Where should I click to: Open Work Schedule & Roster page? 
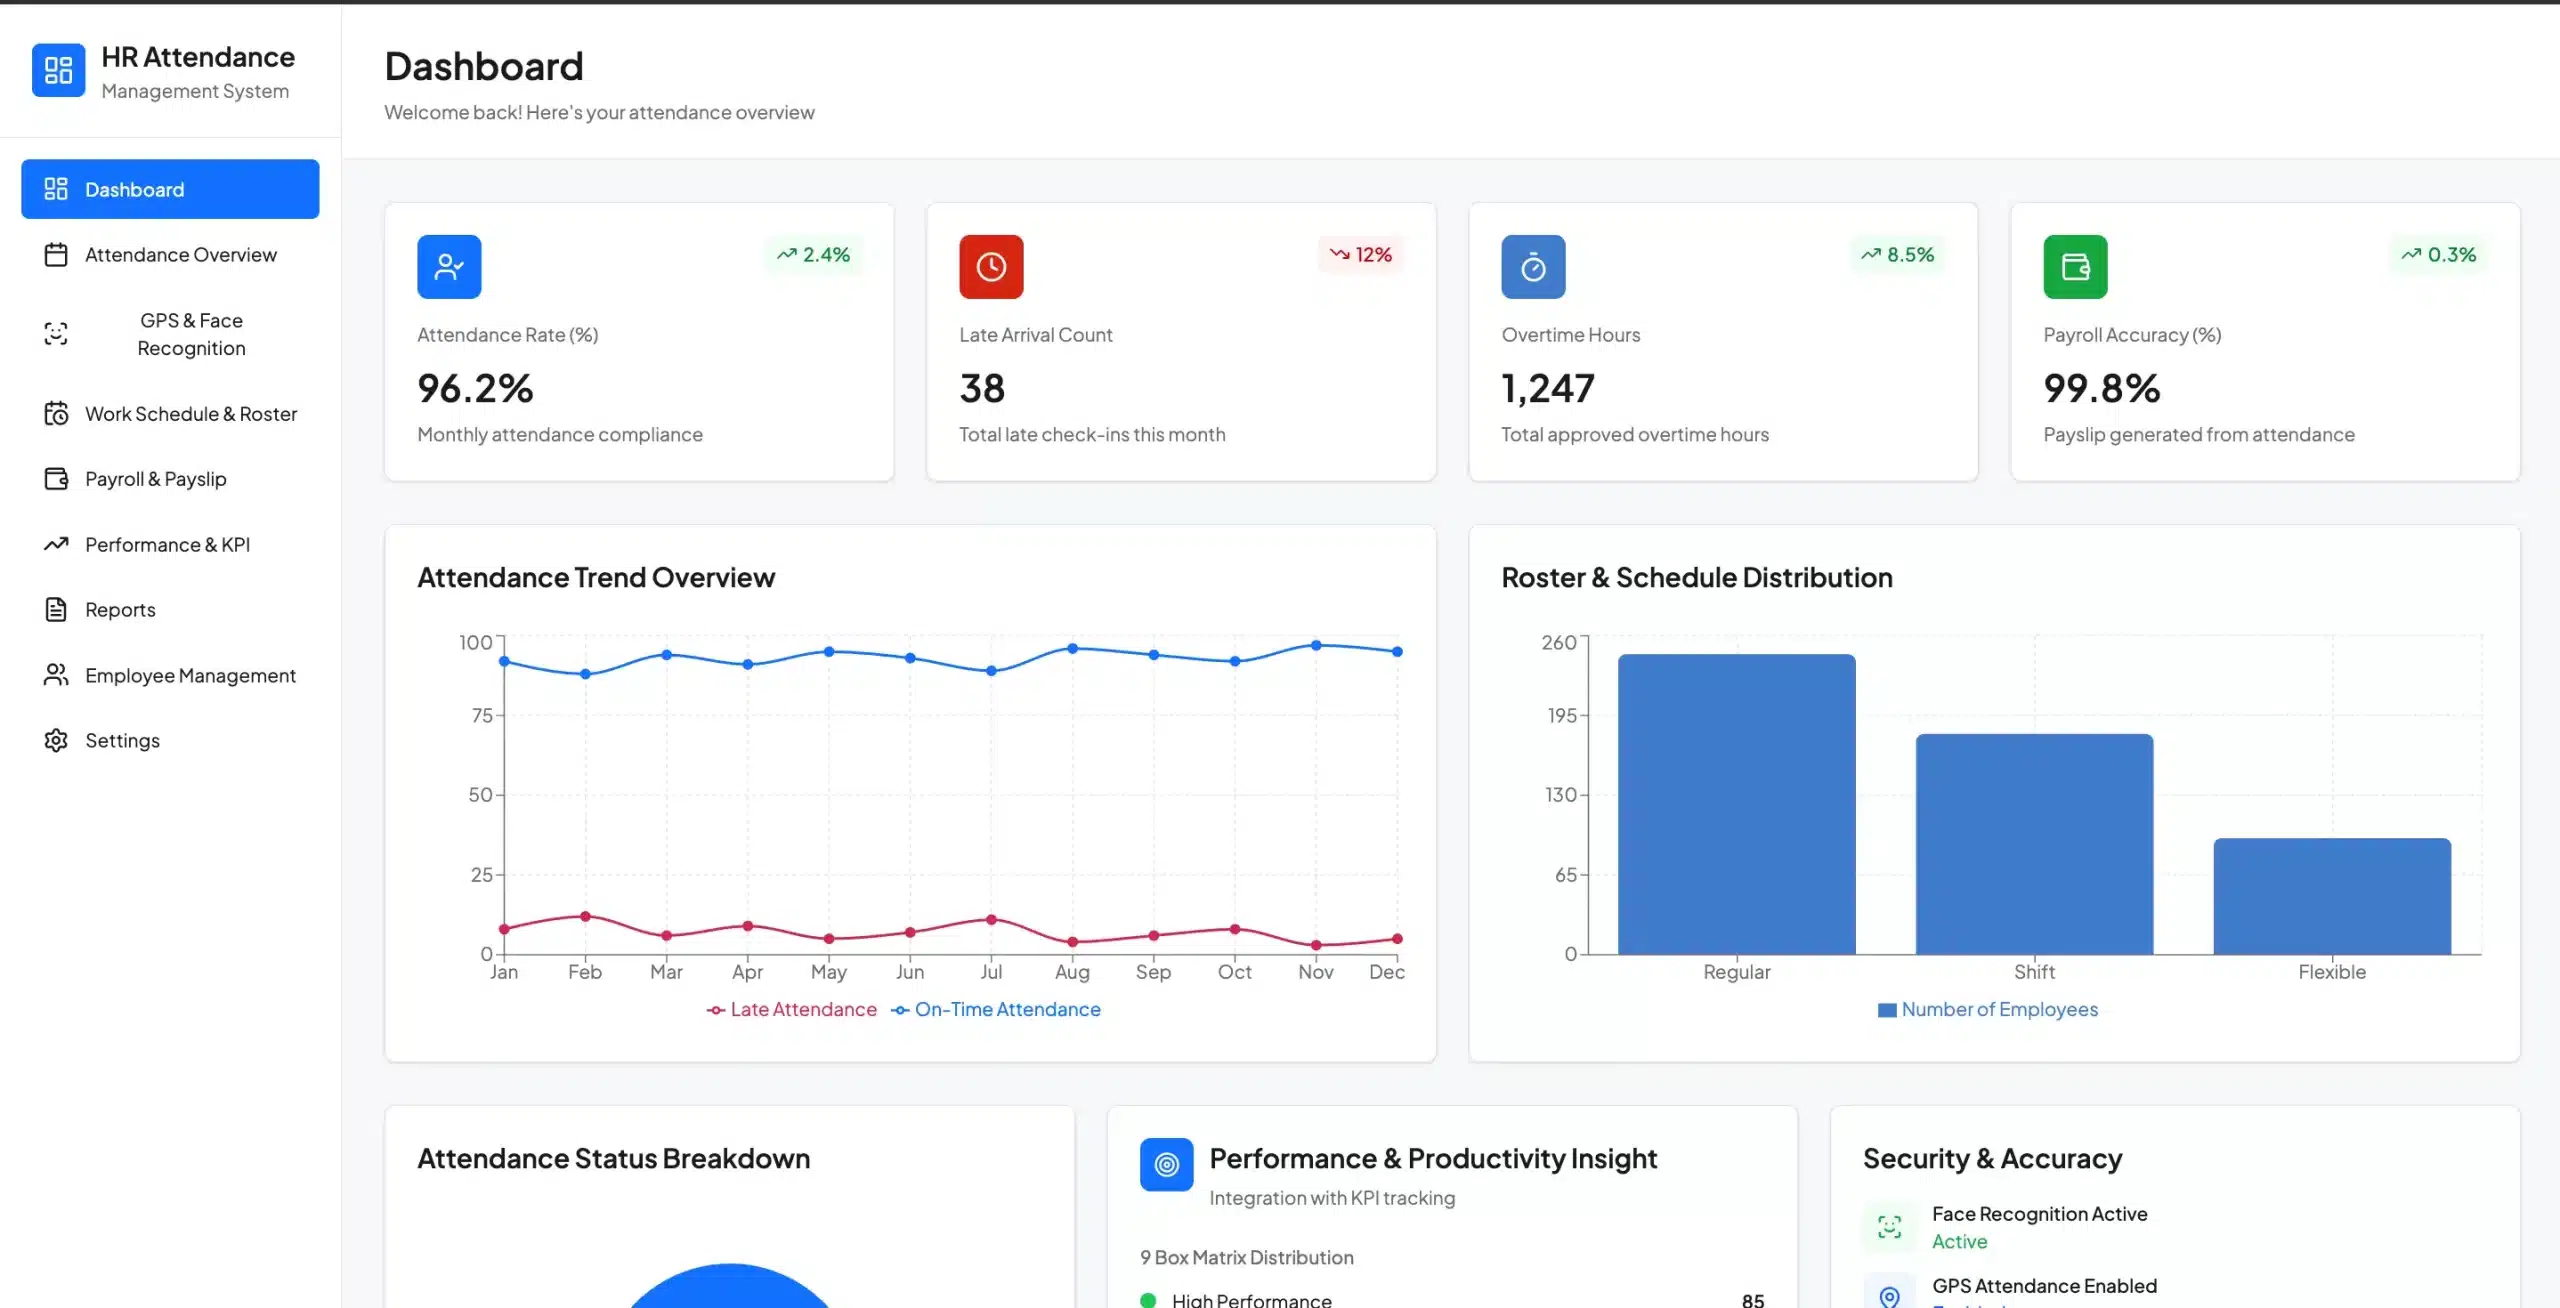[190, 414]
